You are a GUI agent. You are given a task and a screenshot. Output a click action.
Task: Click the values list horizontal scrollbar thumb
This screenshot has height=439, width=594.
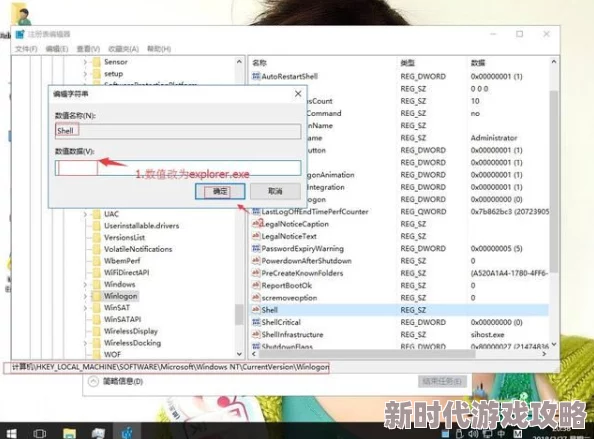(x=367, y=354)
